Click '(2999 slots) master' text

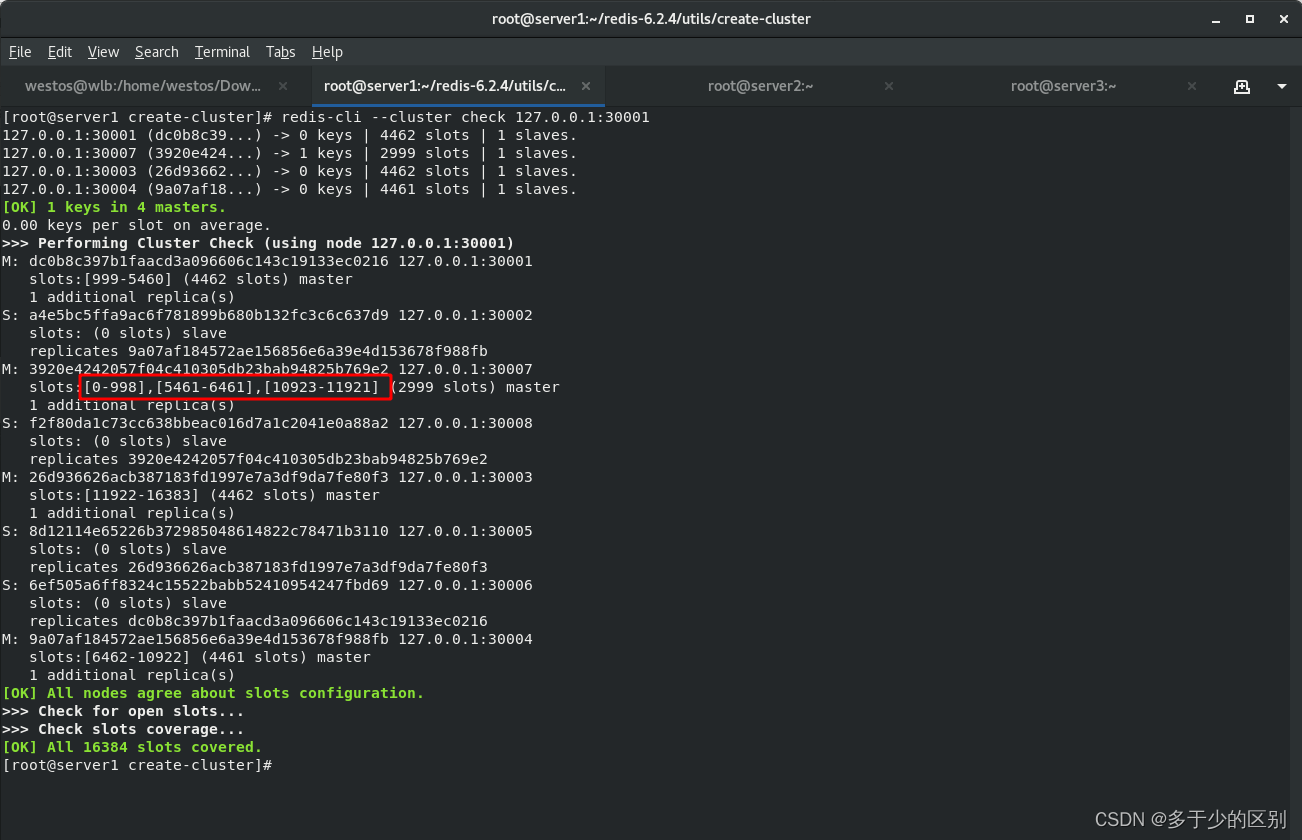(475, 387)
